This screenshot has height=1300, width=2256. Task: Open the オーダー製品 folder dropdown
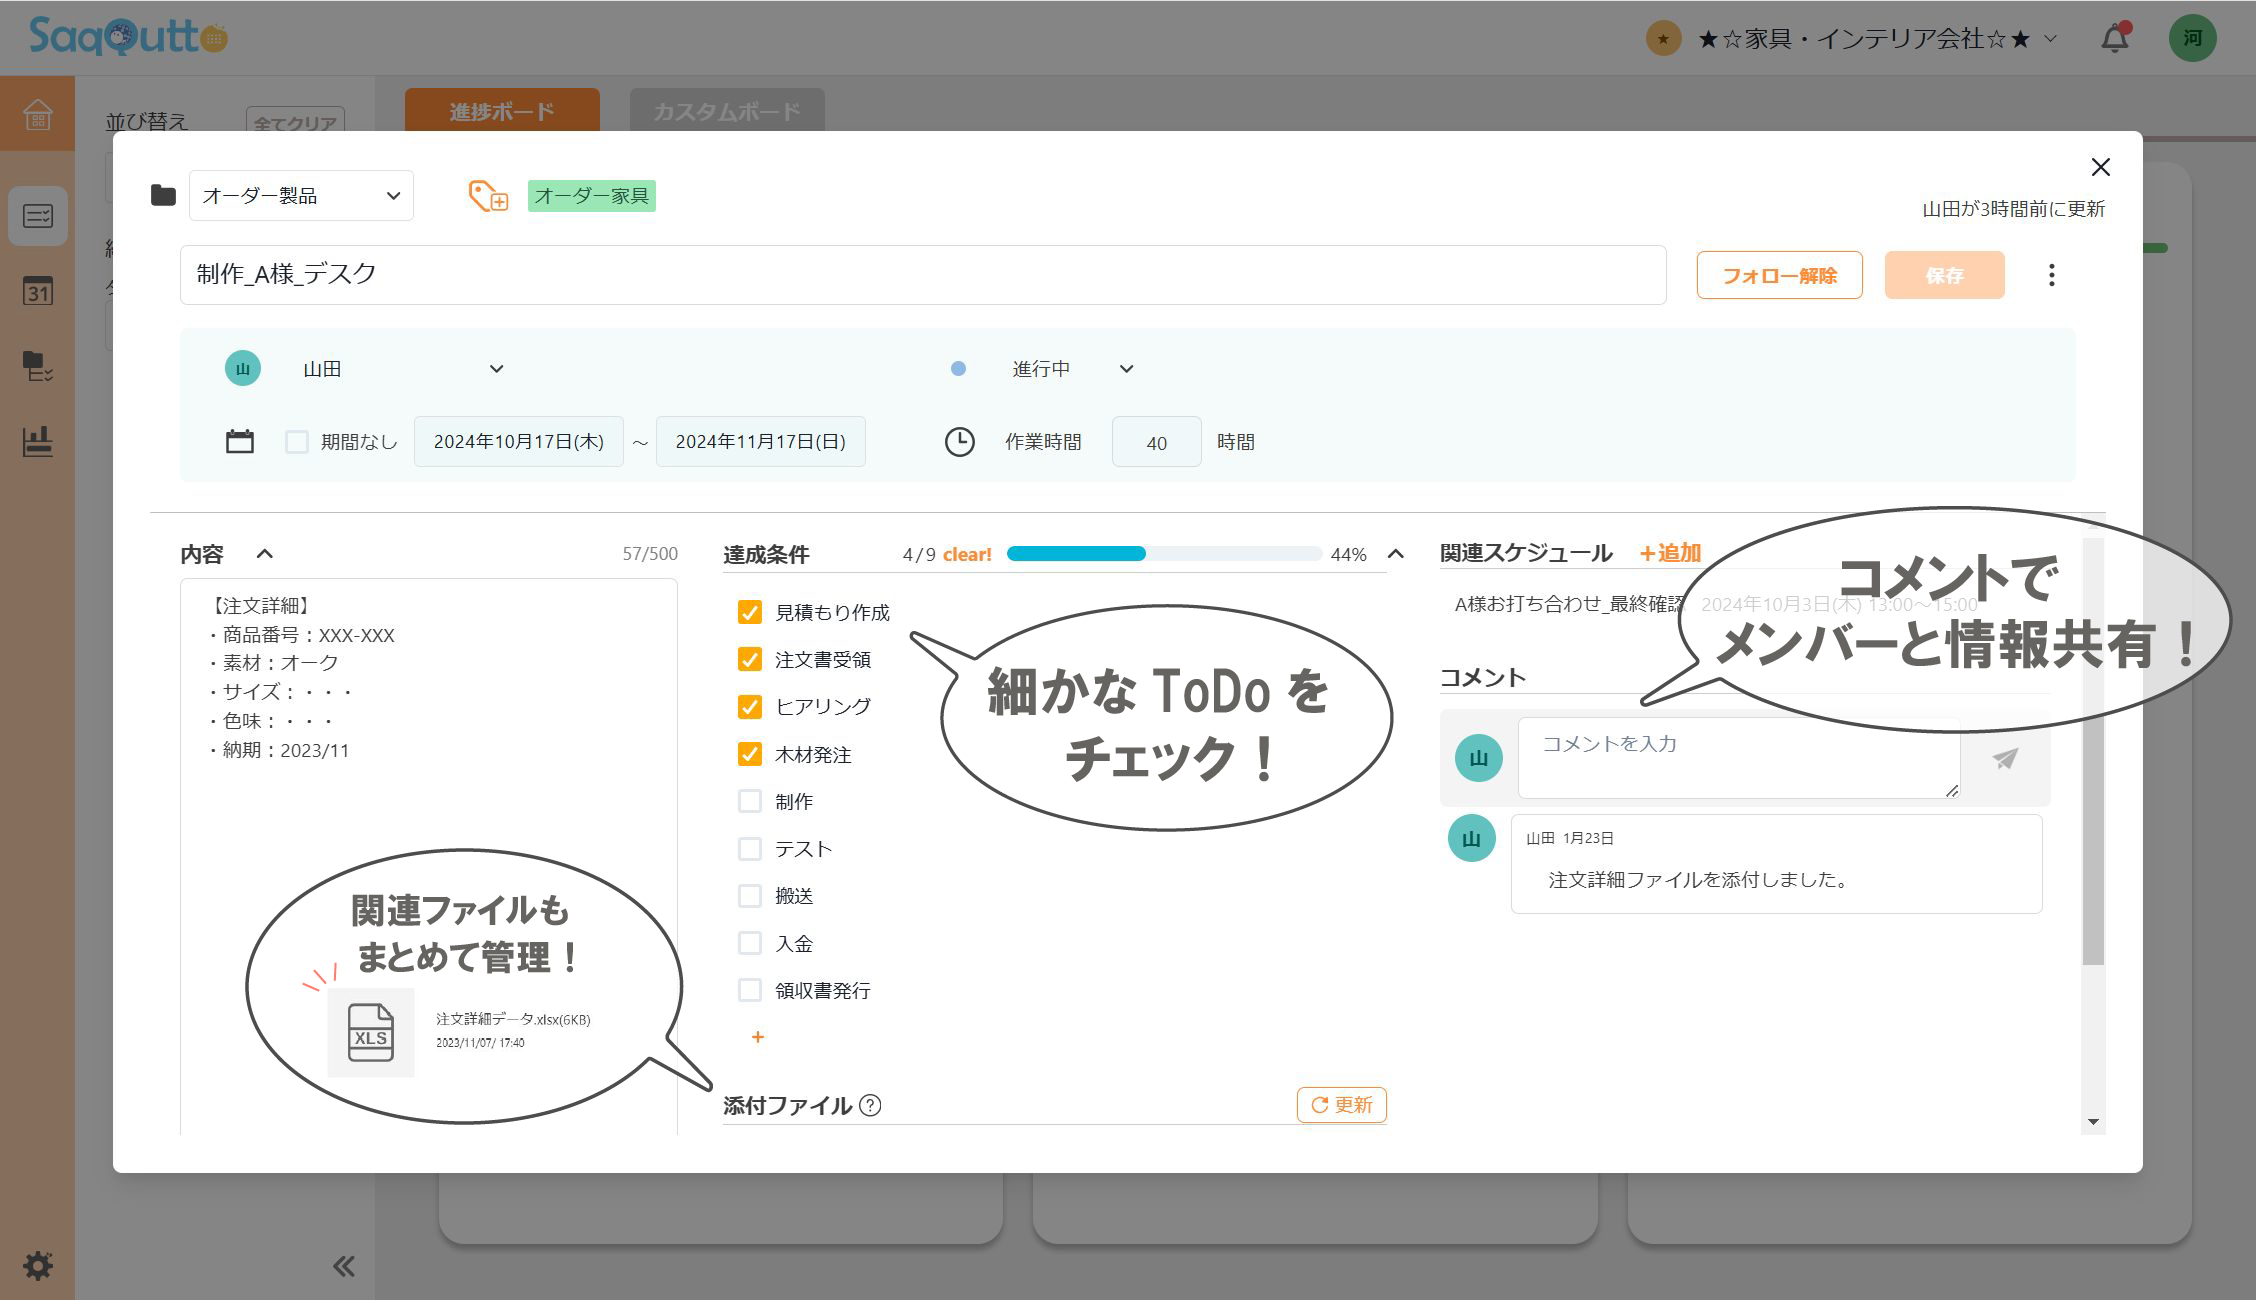point(301,196)
